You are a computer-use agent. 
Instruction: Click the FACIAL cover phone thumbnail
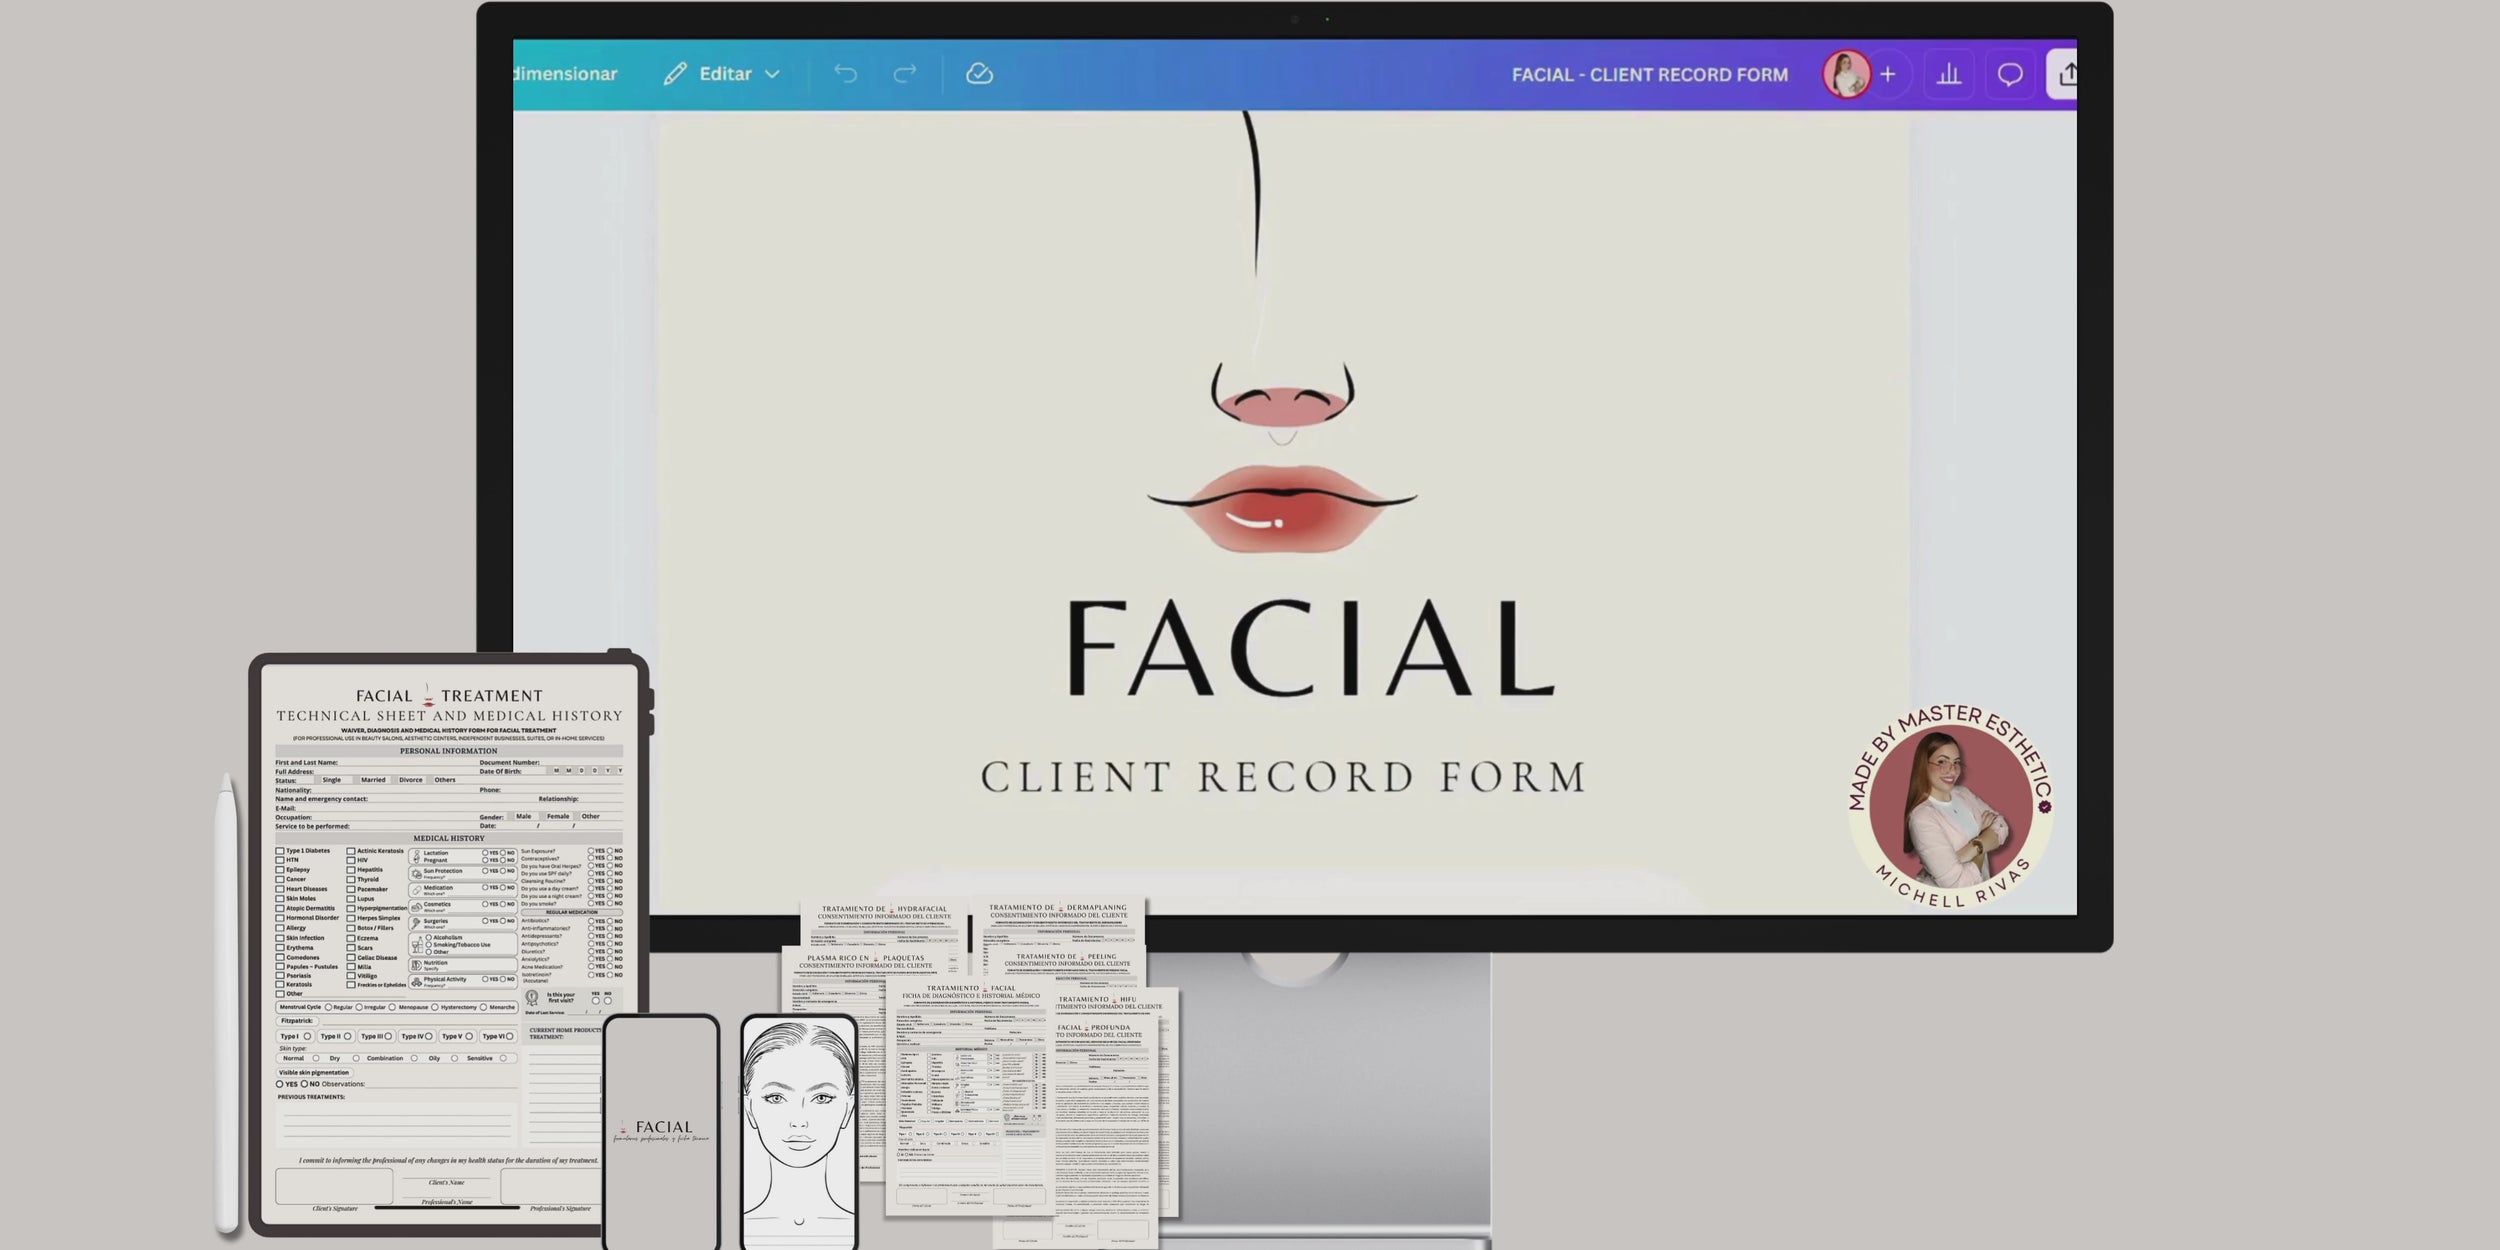(661, 1130)
